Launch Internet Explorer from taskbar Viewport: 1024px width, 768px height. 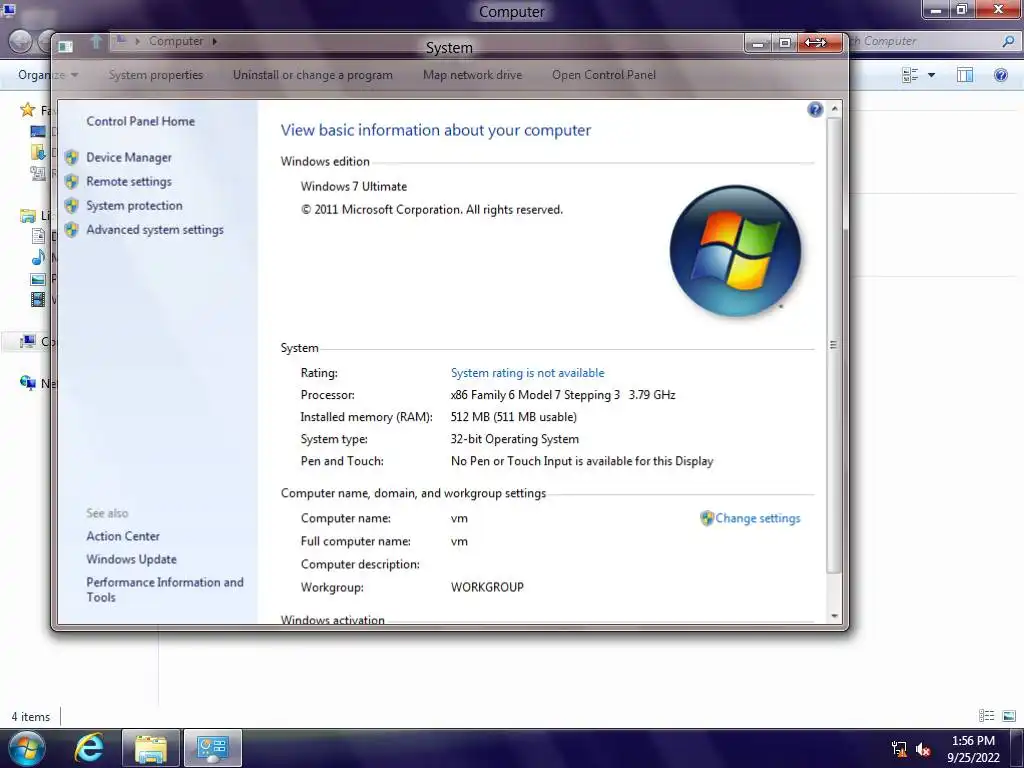[x=89, y=748]
